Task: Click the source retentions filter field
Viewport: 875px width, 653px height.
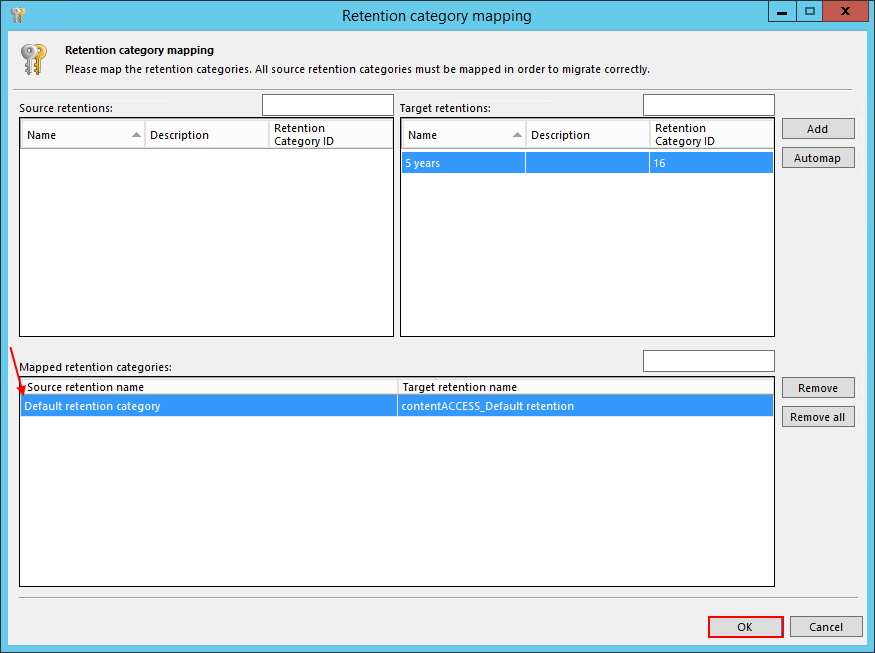Action: pyautogui.click(x=327, y=105)
